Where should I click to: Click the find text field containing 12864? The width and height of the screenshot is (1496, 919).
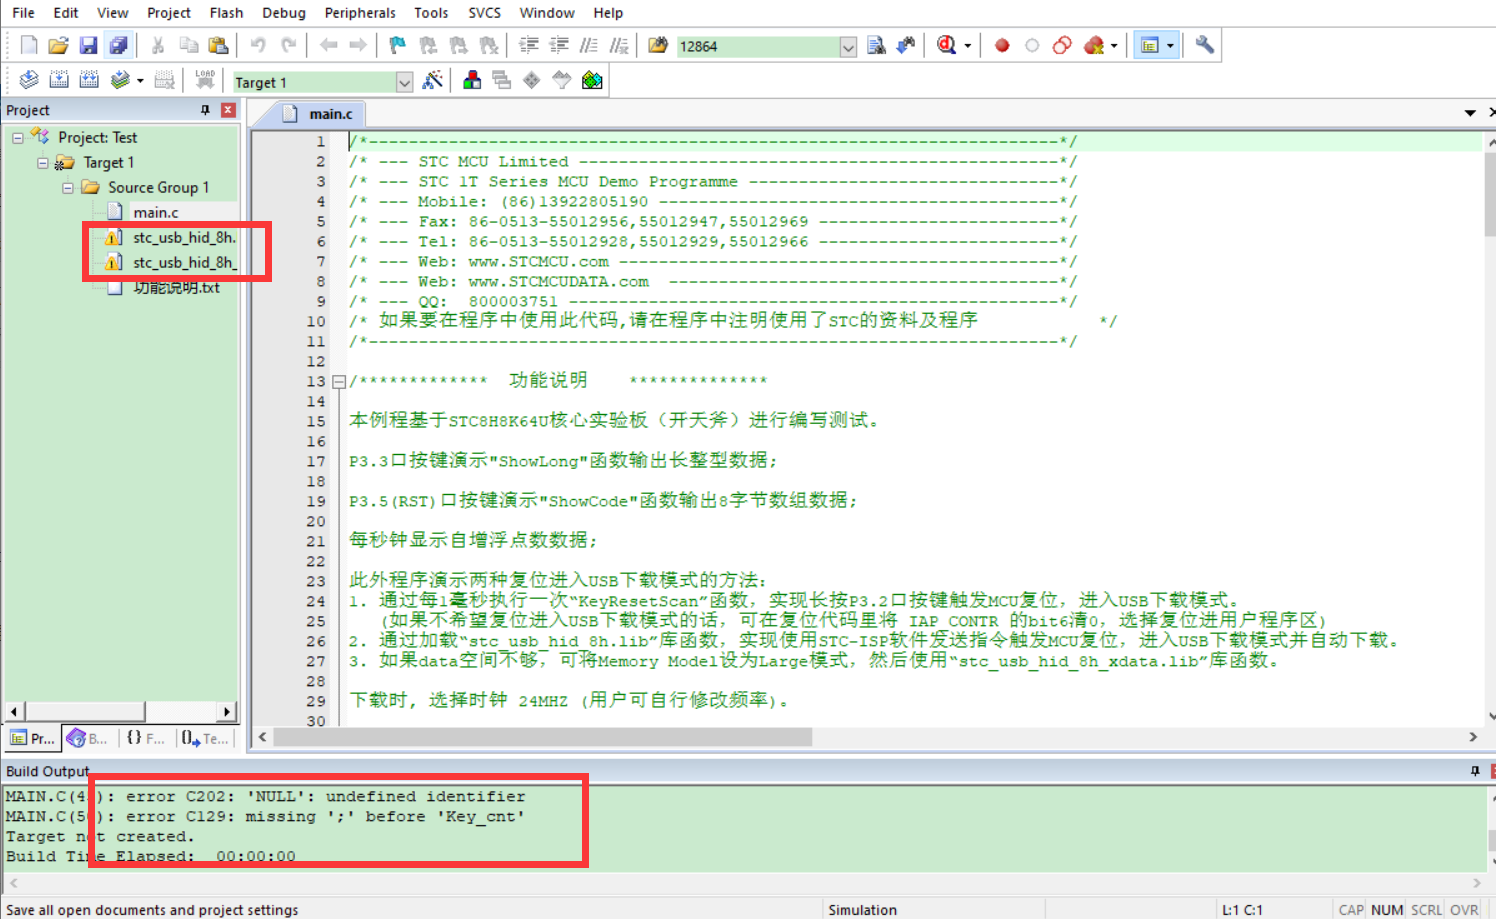click(757, 47)
